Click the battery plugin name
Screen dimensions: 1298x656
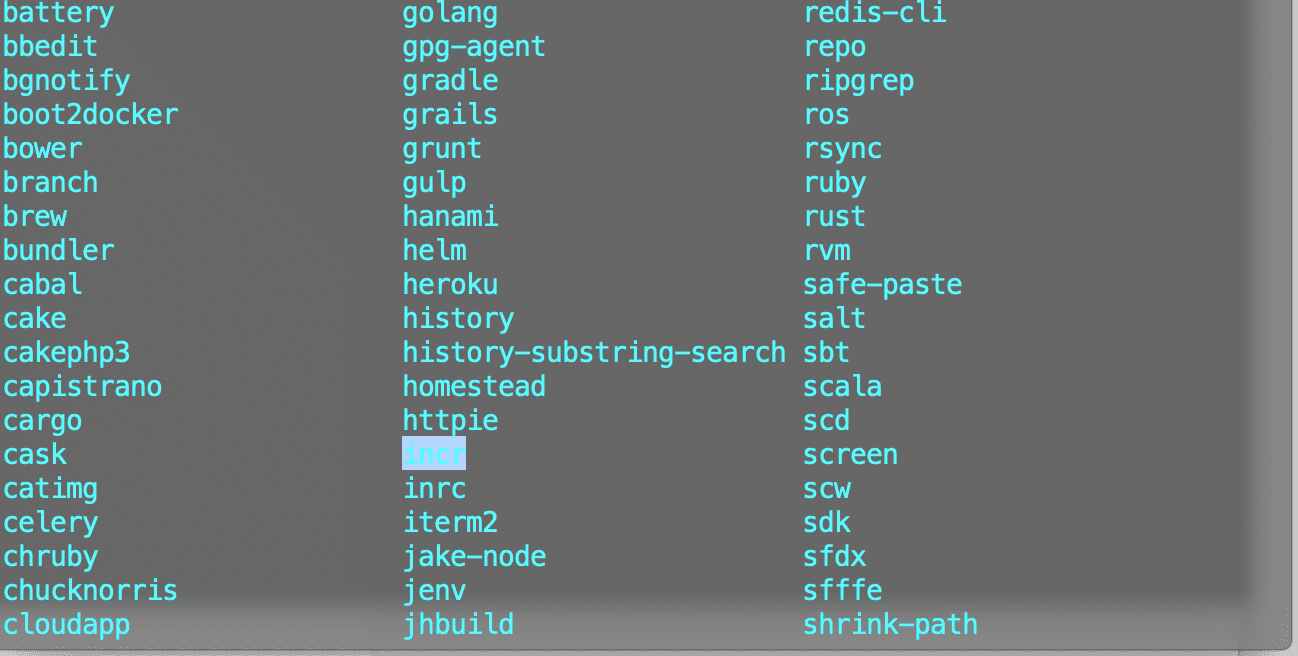tap(59, 14)
